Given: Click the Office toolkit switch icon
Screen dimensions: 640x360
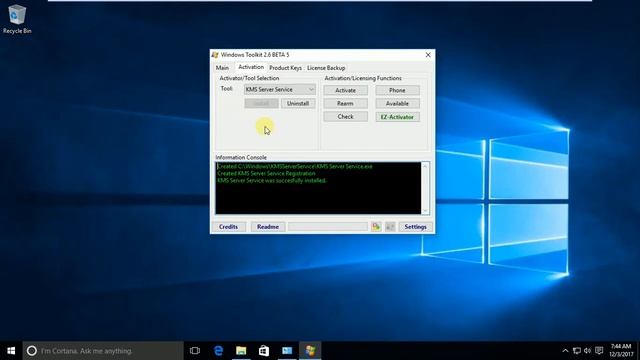Looking at the screenshot, I should (x=376, y=227).
